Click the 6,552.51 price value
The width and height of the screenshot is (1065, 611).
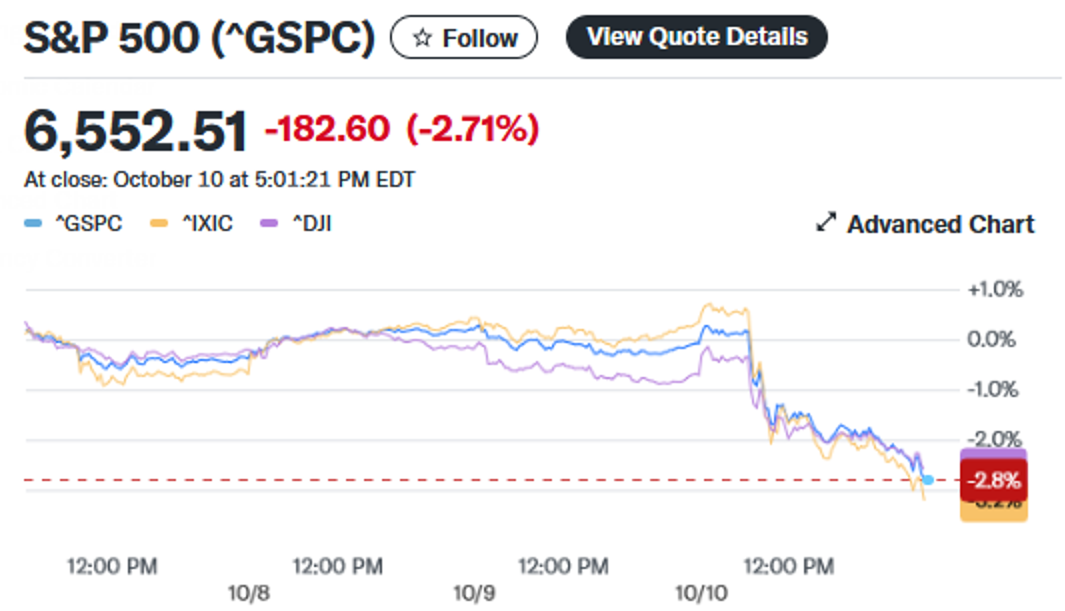click(135, 133)
